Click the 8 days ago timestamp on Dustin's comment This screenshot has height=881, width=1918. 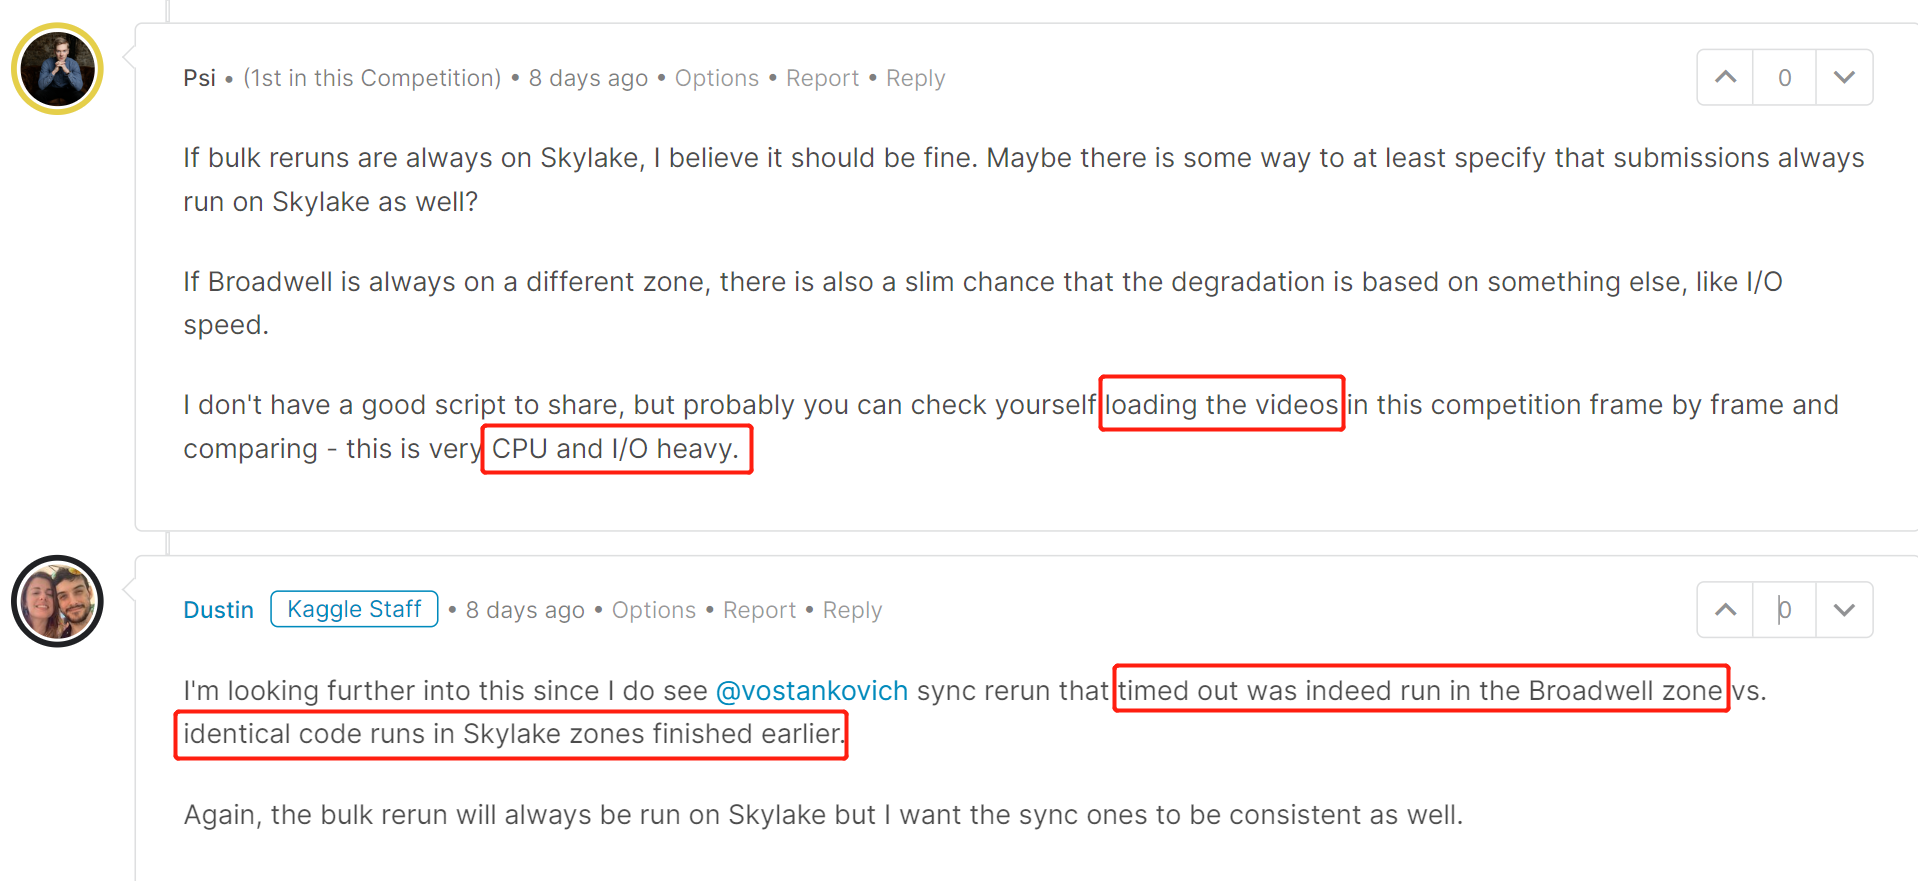click(525, 610)
